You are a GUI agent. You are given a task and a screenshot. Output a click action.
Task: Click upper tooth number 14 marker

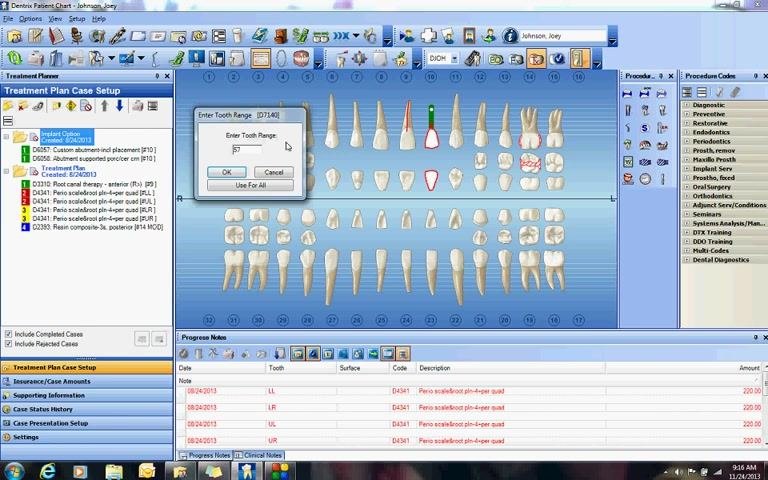pos(529,77)
